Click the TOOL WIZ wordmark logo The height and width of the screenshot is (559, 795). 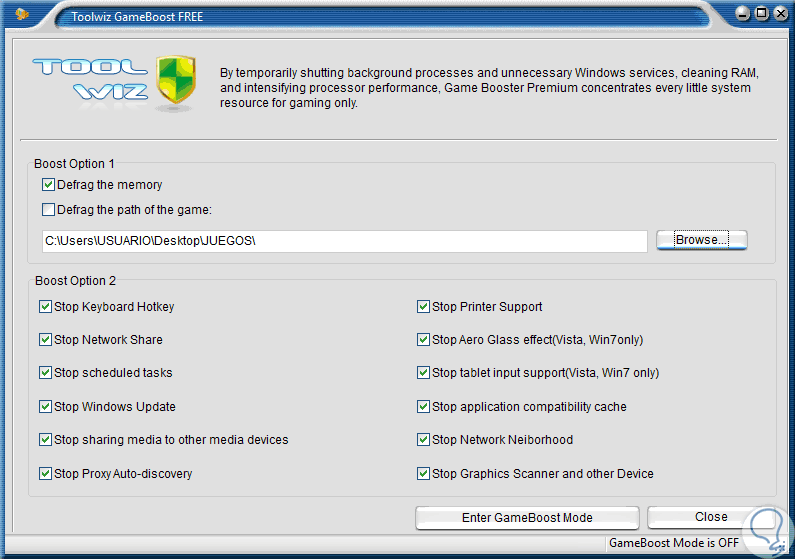(x=90, y=79)
